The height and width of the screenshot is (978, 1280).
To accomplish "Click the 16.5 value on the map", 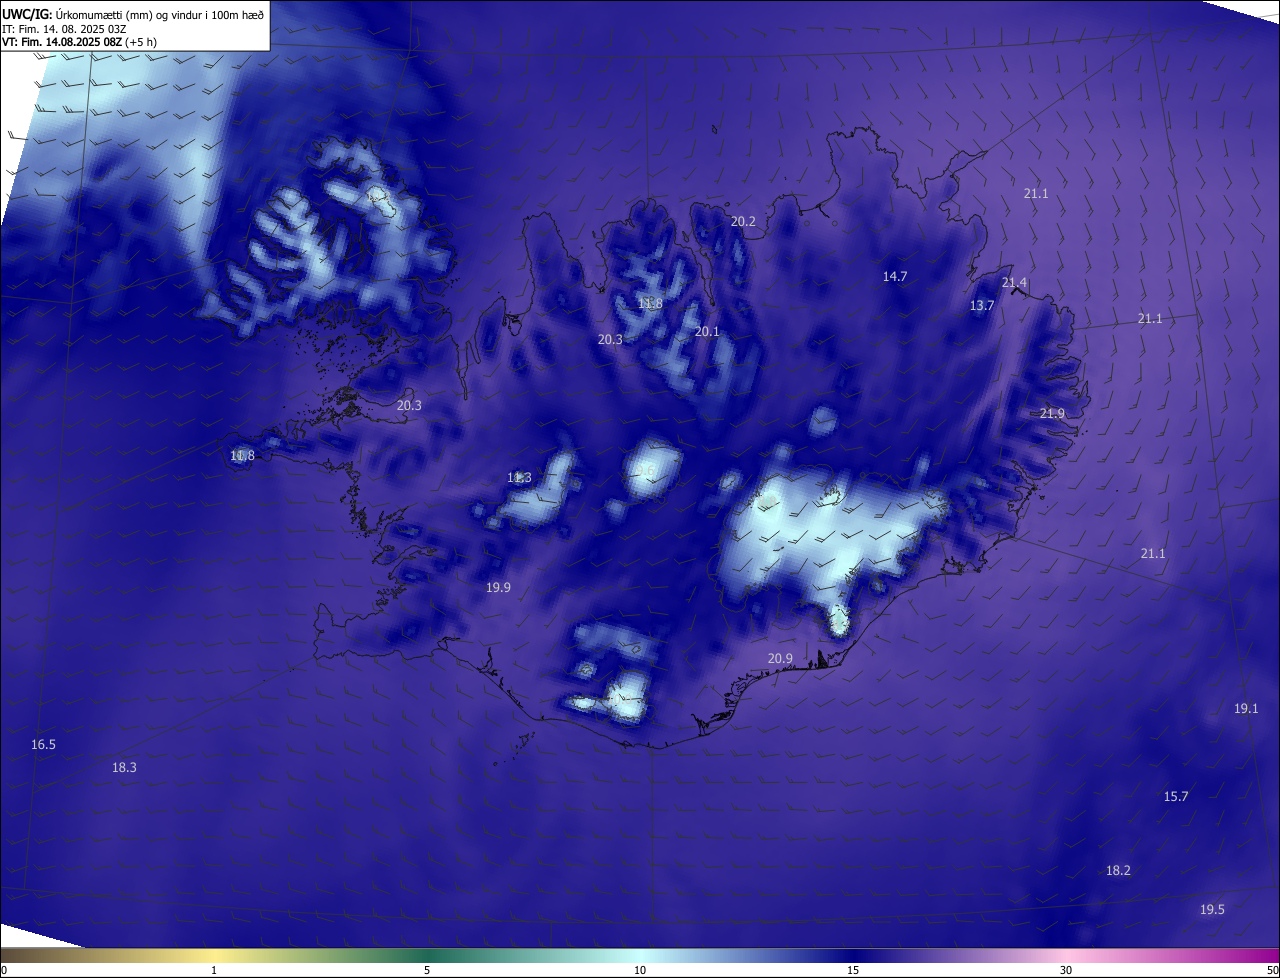I will [43, 745].
